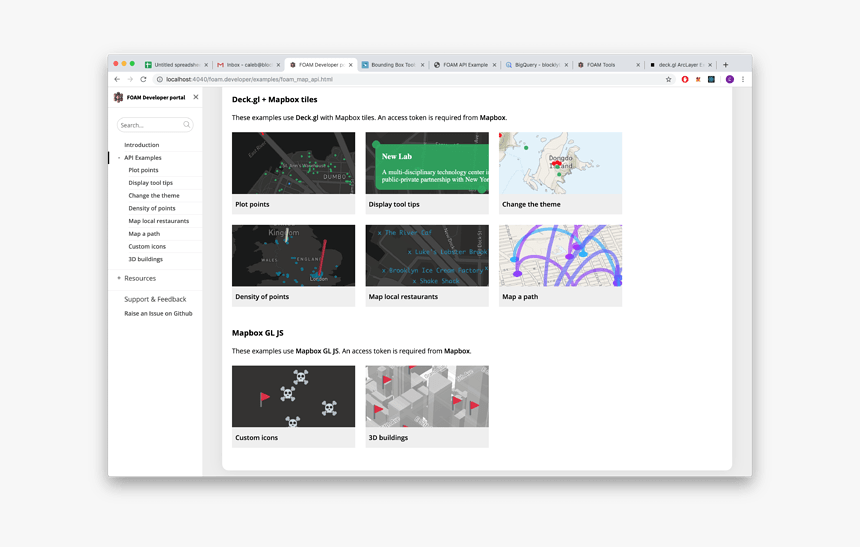
Task: Open Raise an Issue on Github link
Action: (x=158, y=313)
